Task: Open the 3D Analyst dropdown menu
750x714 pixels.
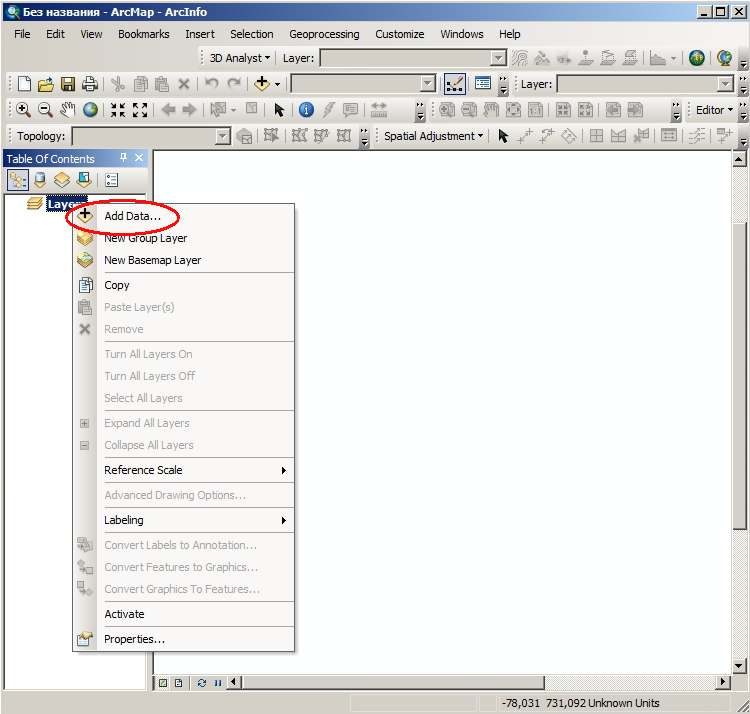Action: [240, 58]
